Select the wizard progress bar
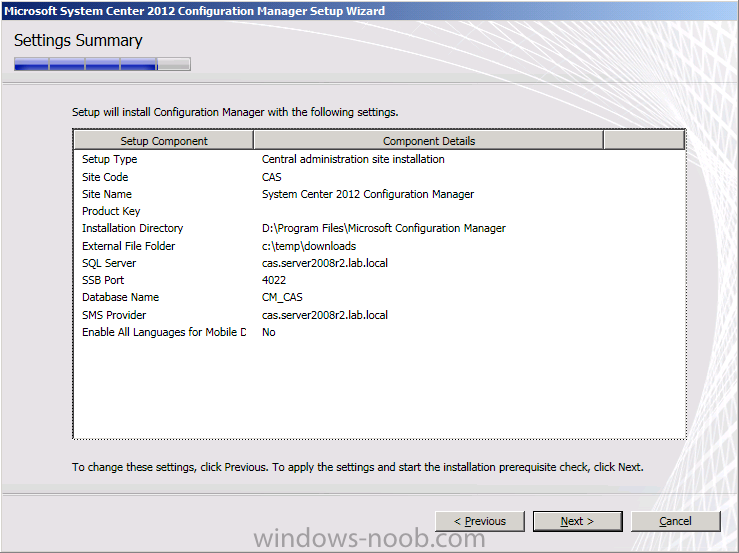739x553 pixels. tap(102, 64)
